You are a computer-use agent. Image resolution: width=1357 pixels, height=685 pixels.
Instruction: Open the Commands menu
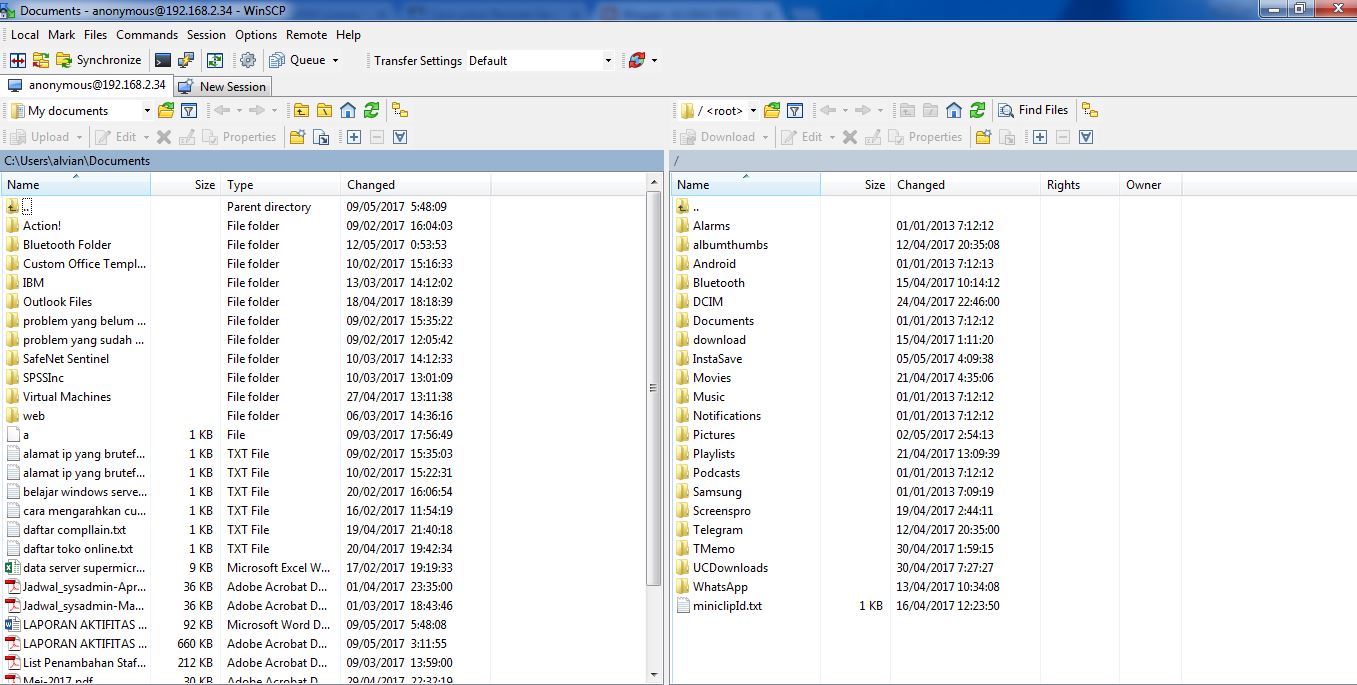[x=147, y=34]
